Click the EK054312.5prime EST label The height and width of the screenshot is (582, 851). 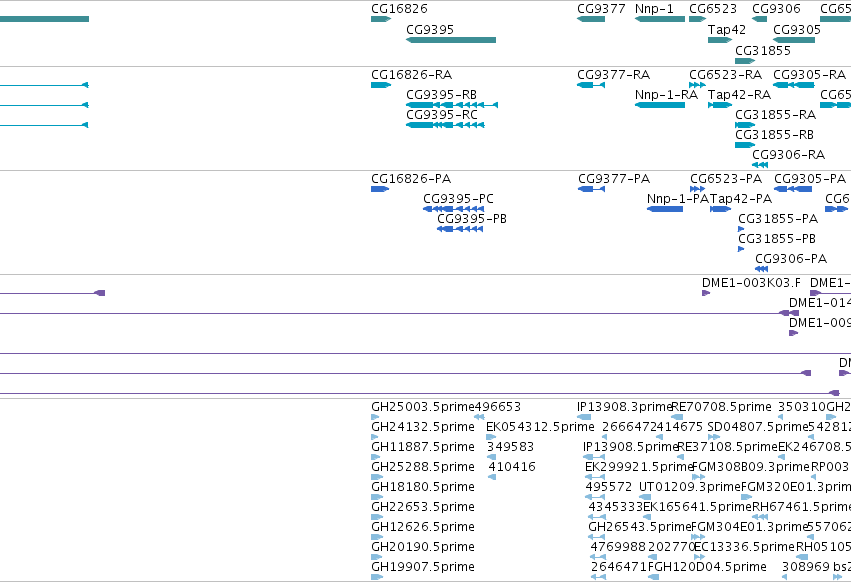pyautogui.click(x=540, y=427)
